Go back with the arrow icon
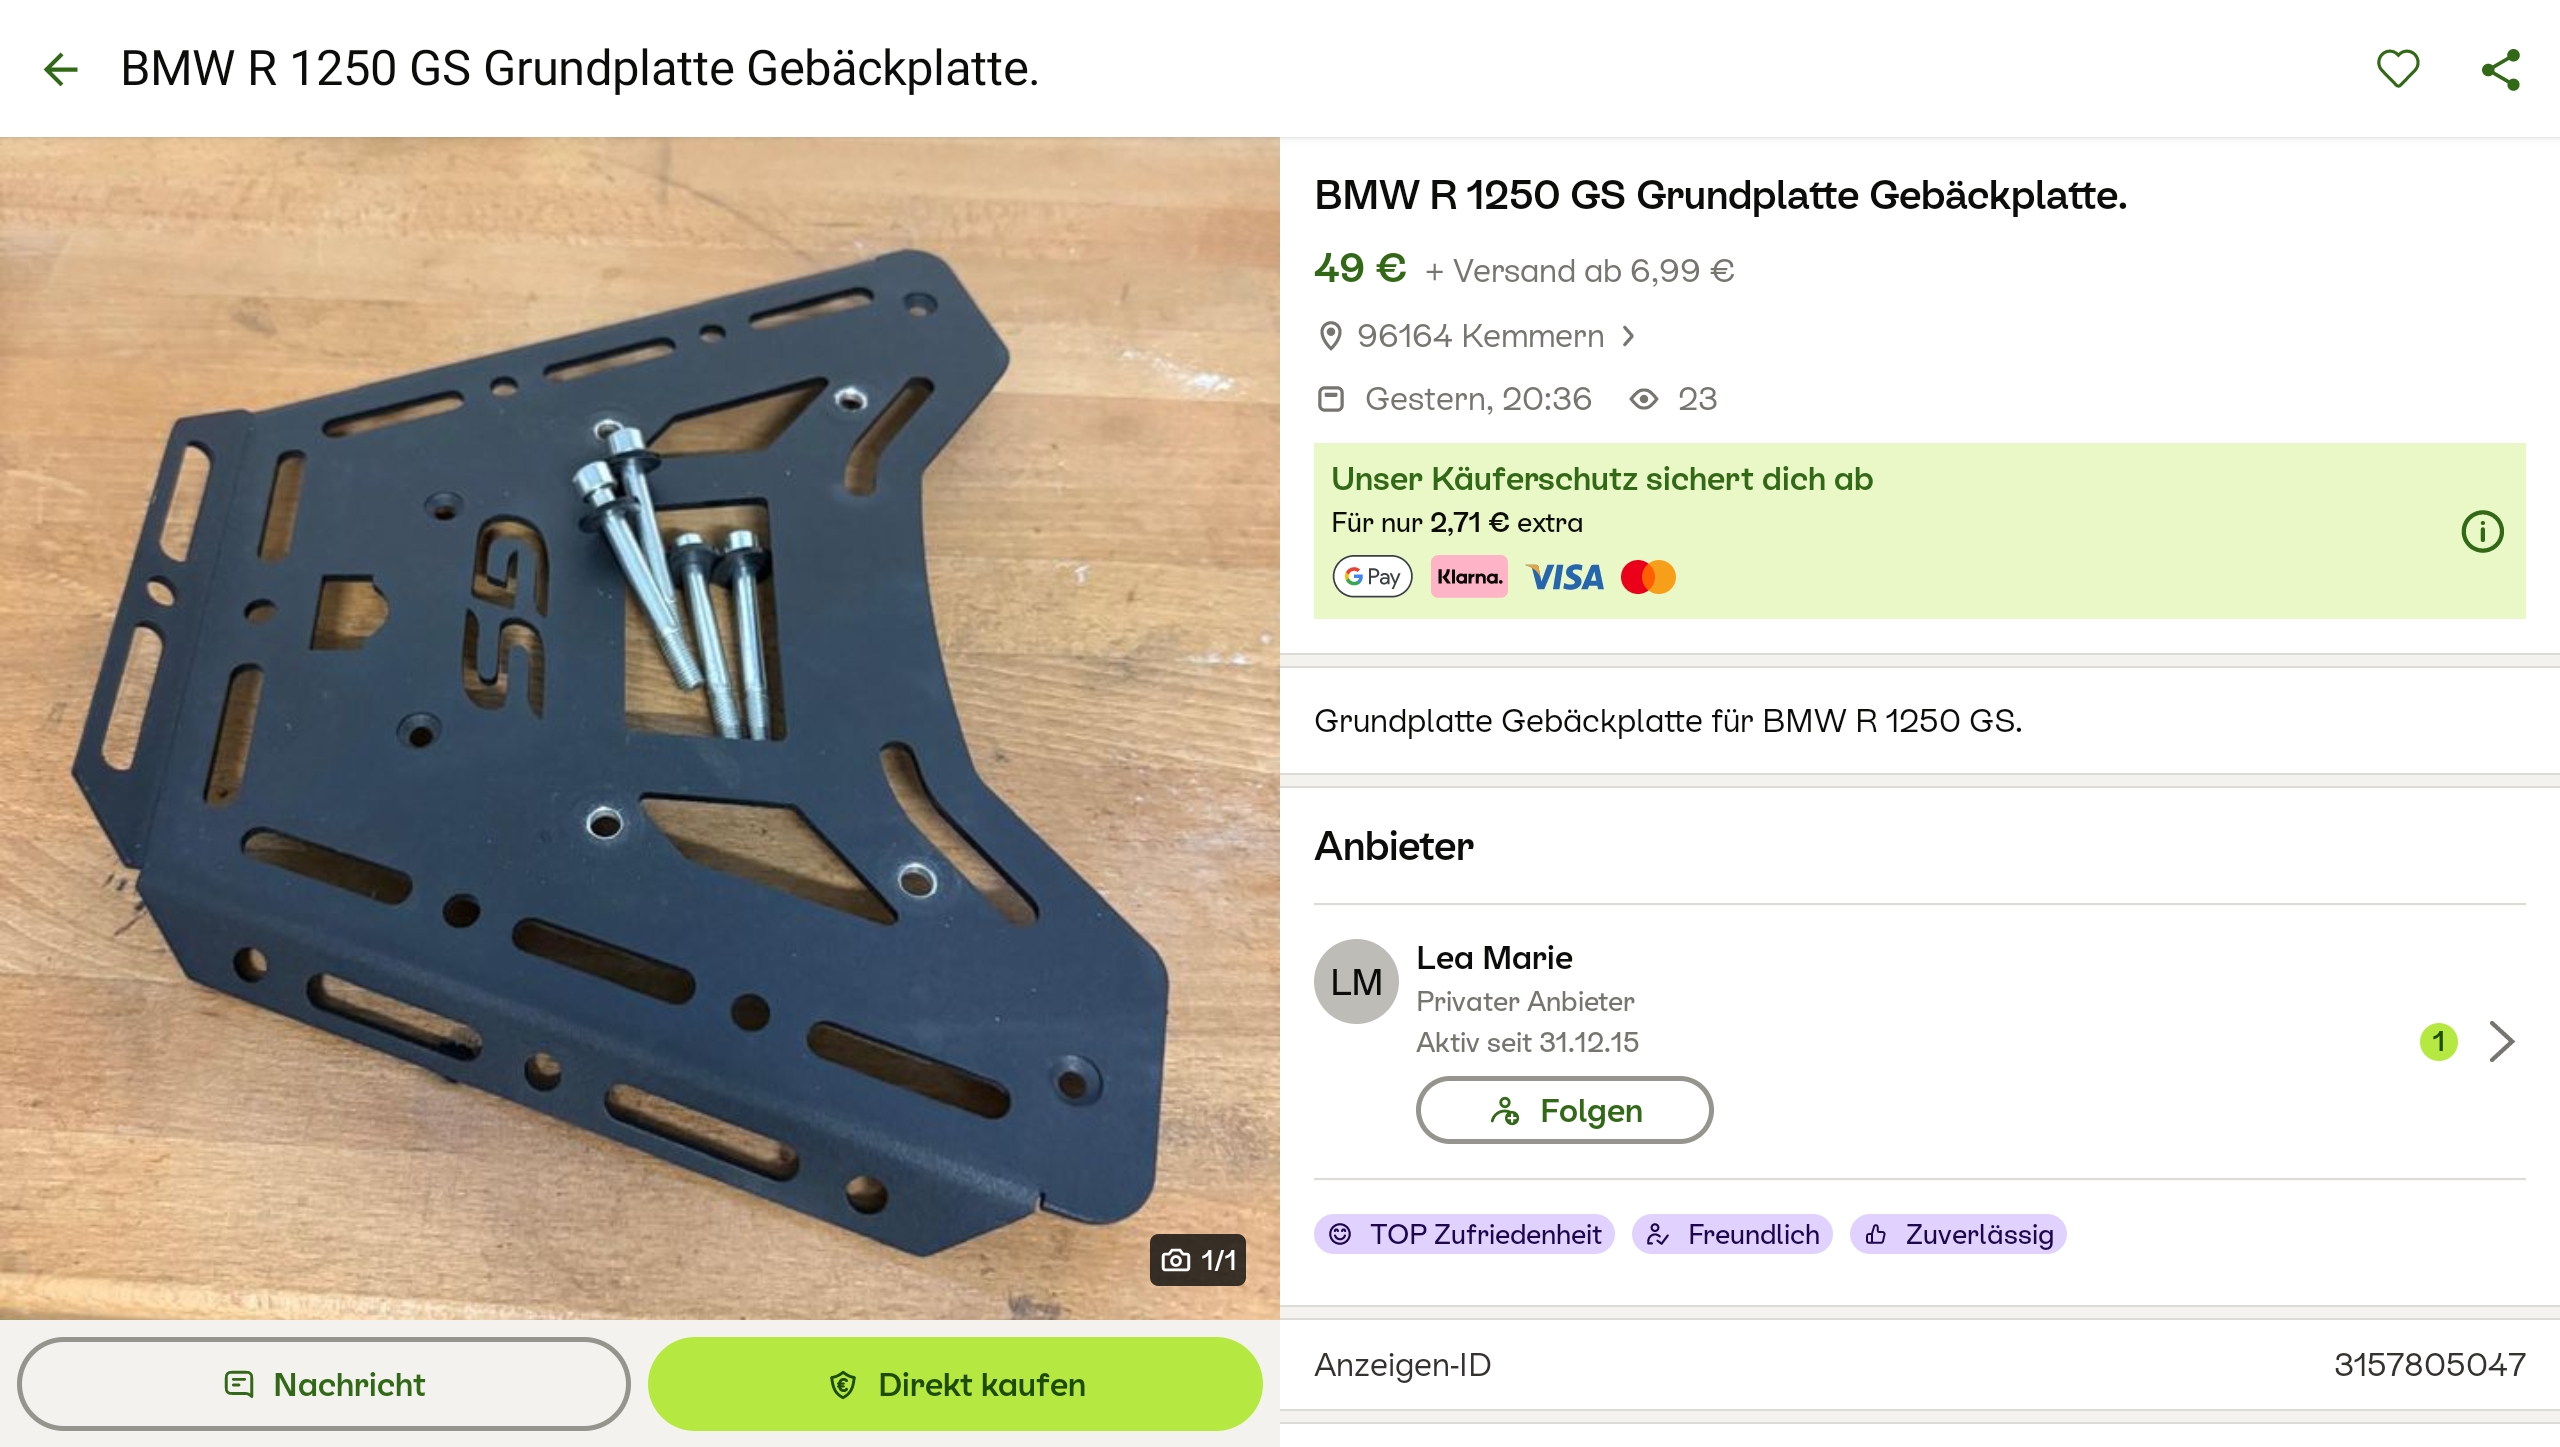The image size is (2560, 1447). [61, 69]
